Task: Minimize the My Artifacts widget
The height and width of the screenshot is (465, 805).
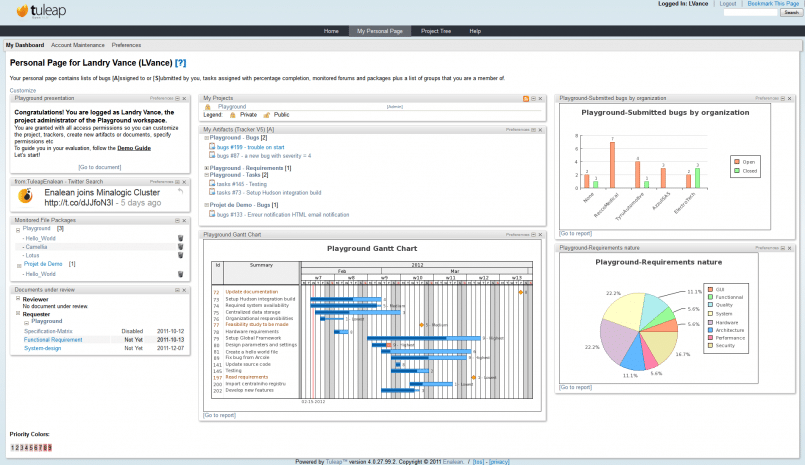Action: click(533, 130)
